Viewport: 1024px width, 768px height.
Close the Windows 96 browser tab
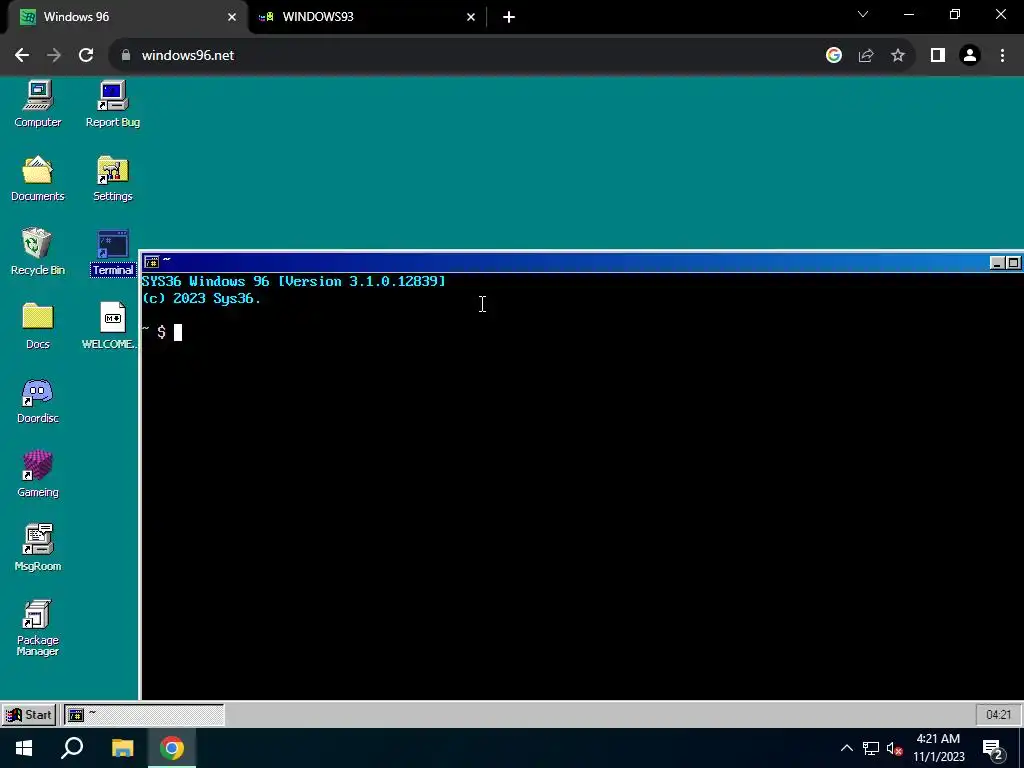tap(232, 17)
